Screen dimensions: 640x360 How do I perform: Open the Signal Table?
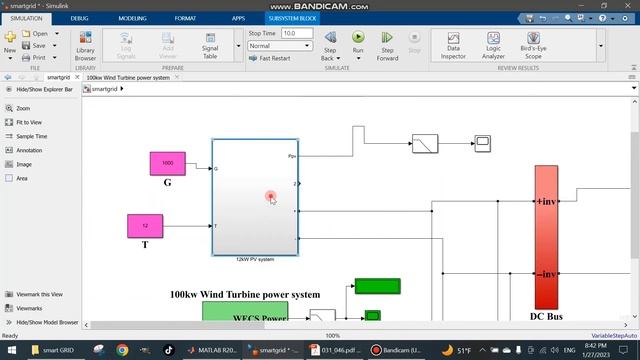210,46
